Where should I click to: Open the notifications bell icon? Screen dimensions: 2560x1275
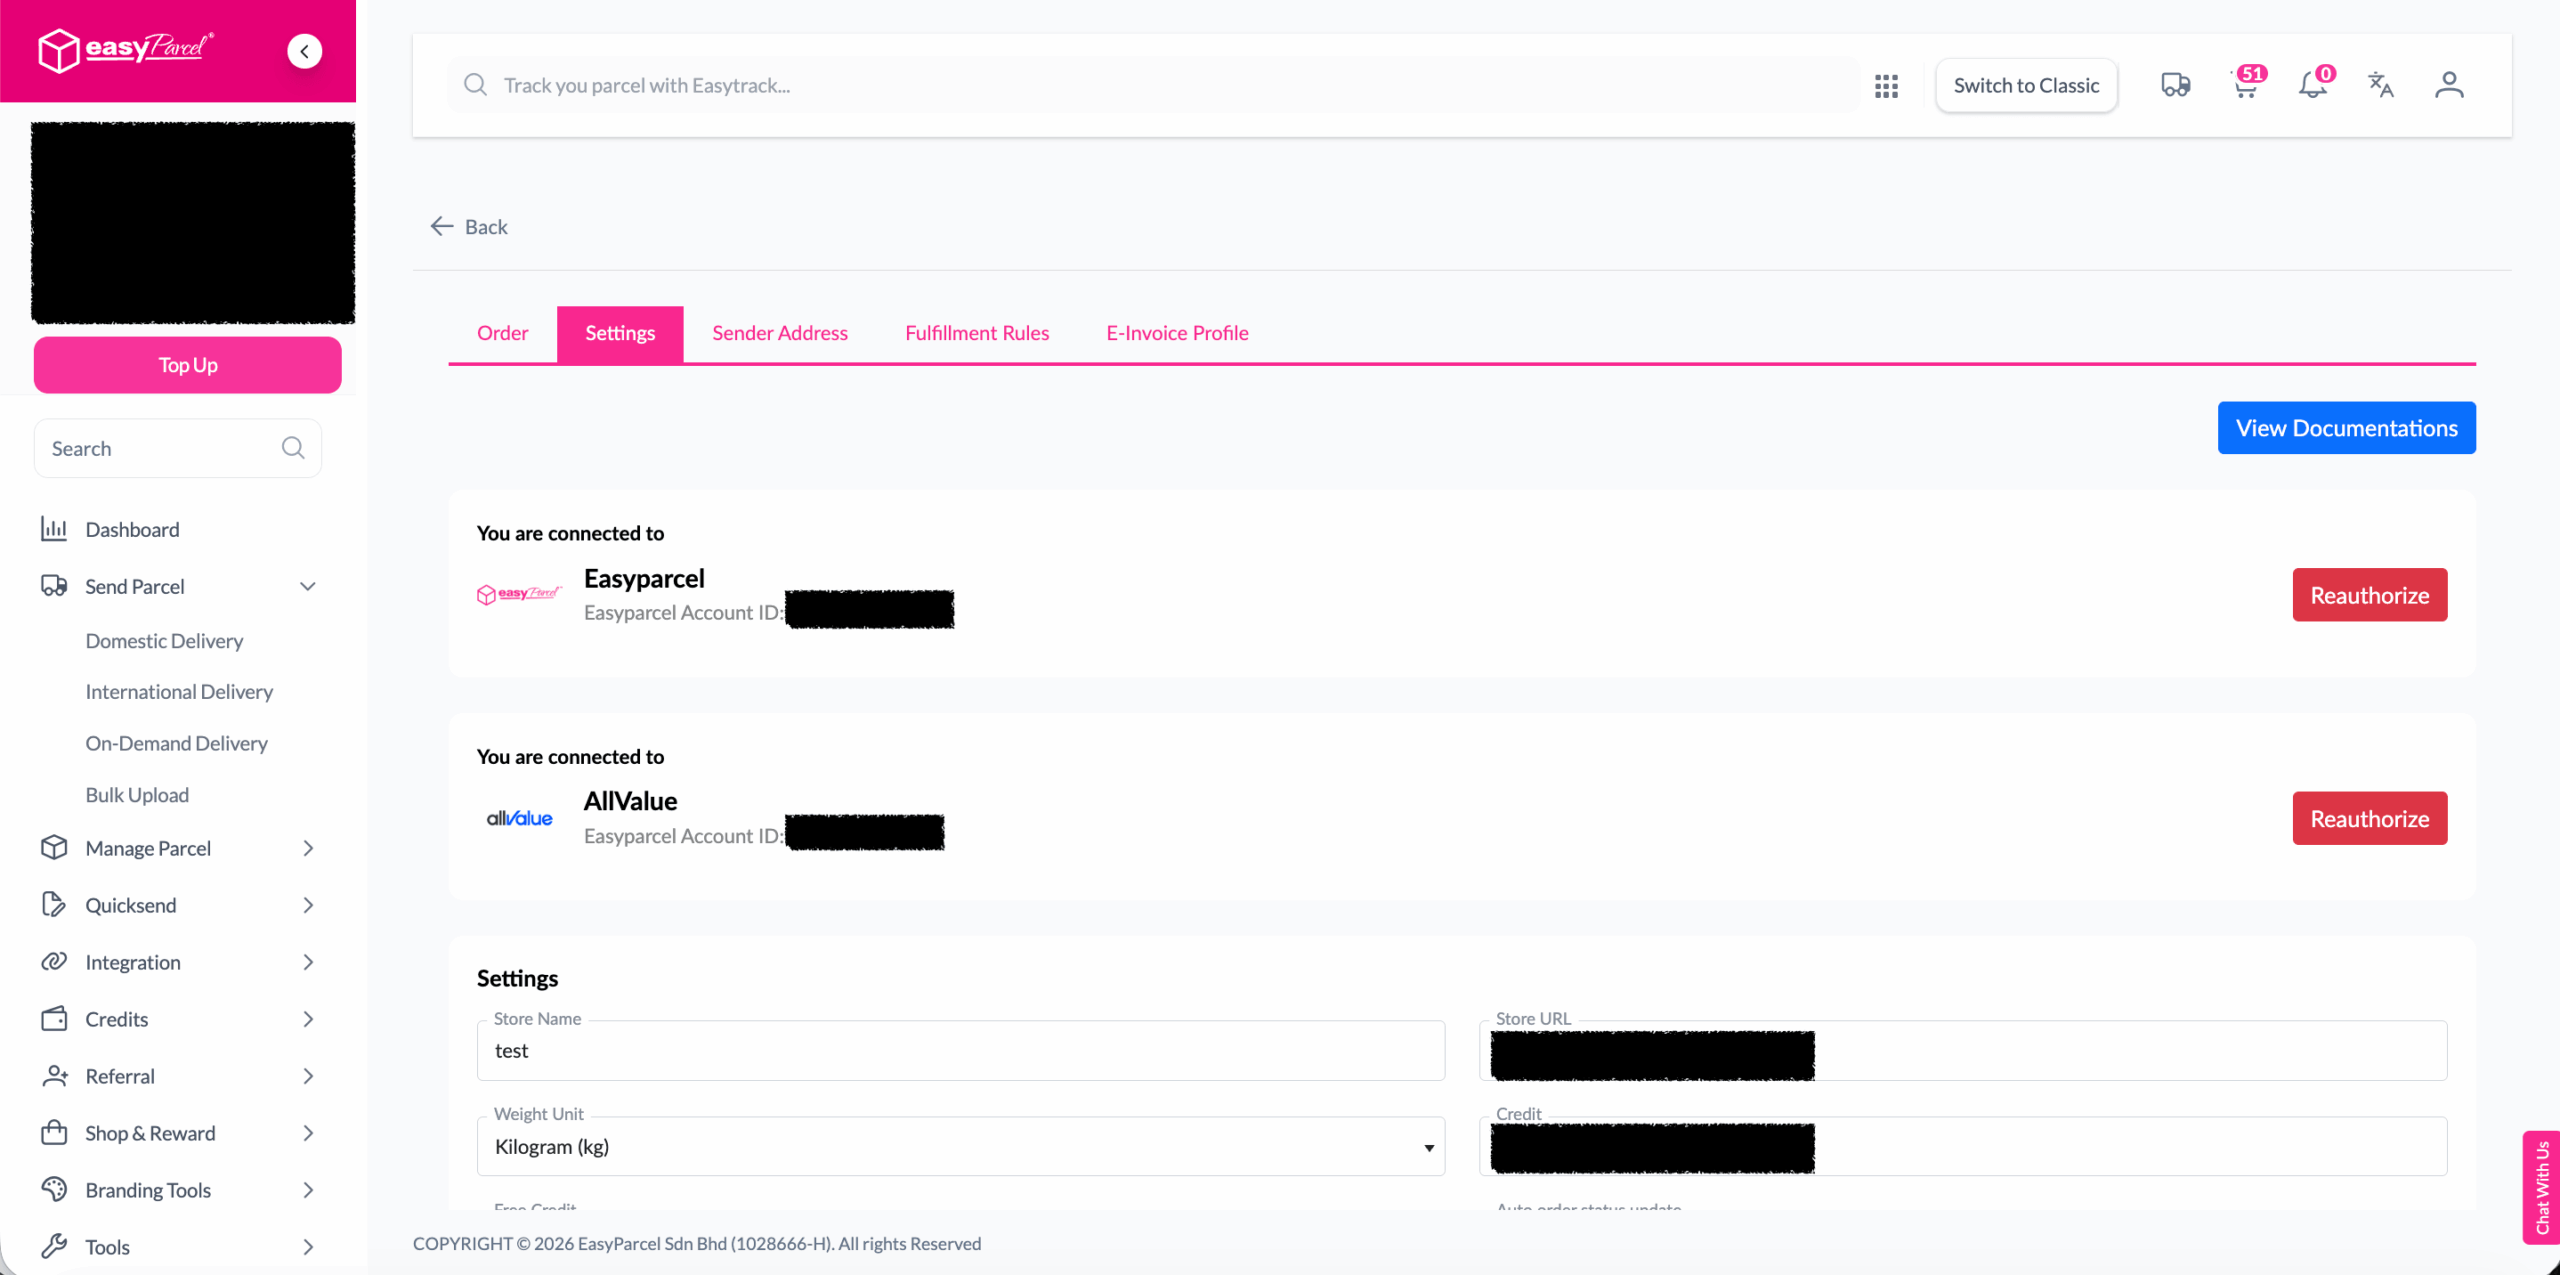click(2313, 85)
